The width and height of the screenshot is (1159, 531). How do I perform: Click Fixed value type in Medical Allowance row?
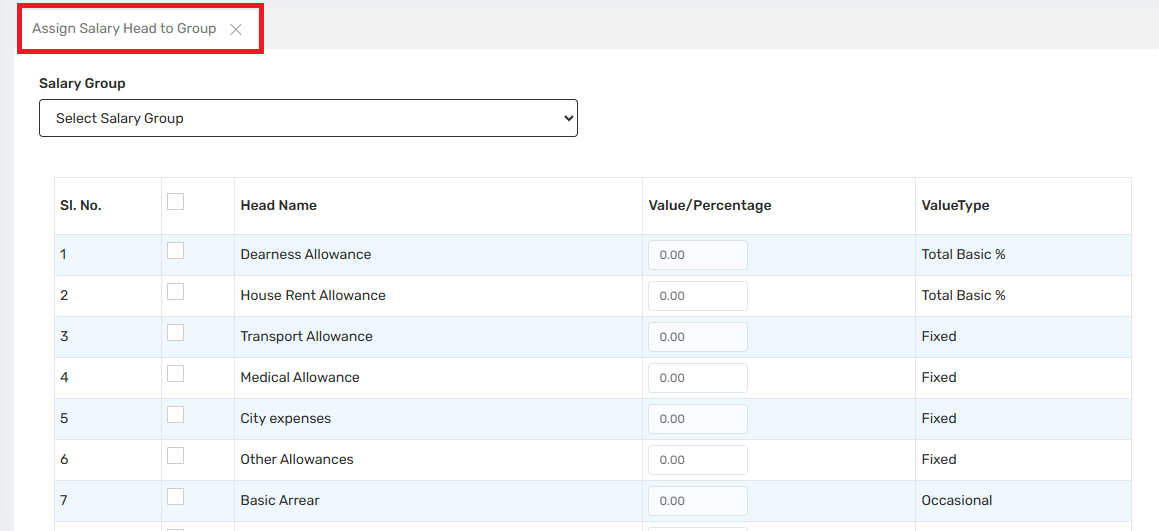(x=939, y=378)
